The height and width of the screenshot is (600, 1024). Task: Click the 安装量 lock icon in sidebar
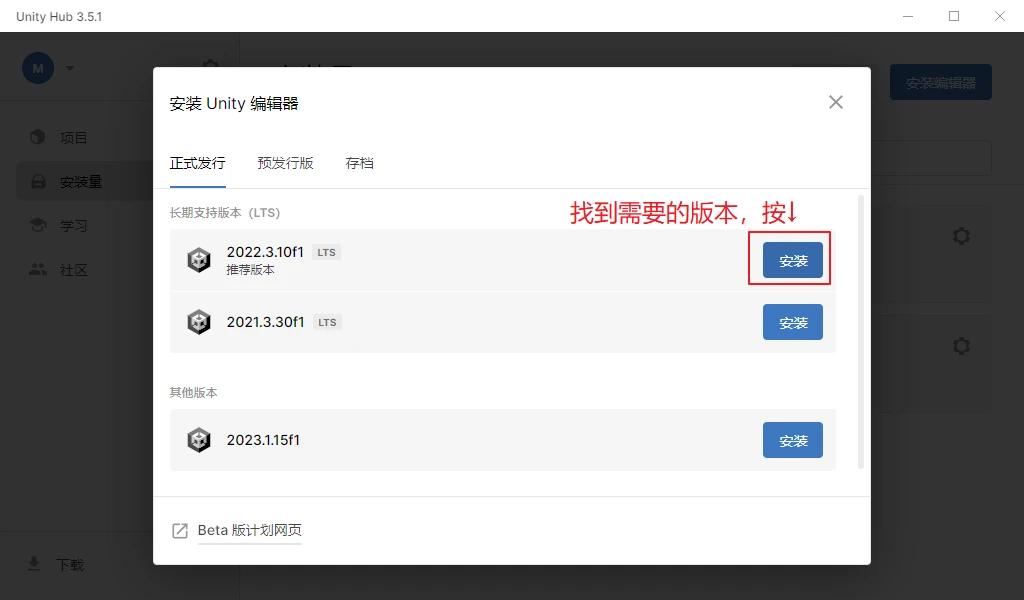tap(38, 182)
